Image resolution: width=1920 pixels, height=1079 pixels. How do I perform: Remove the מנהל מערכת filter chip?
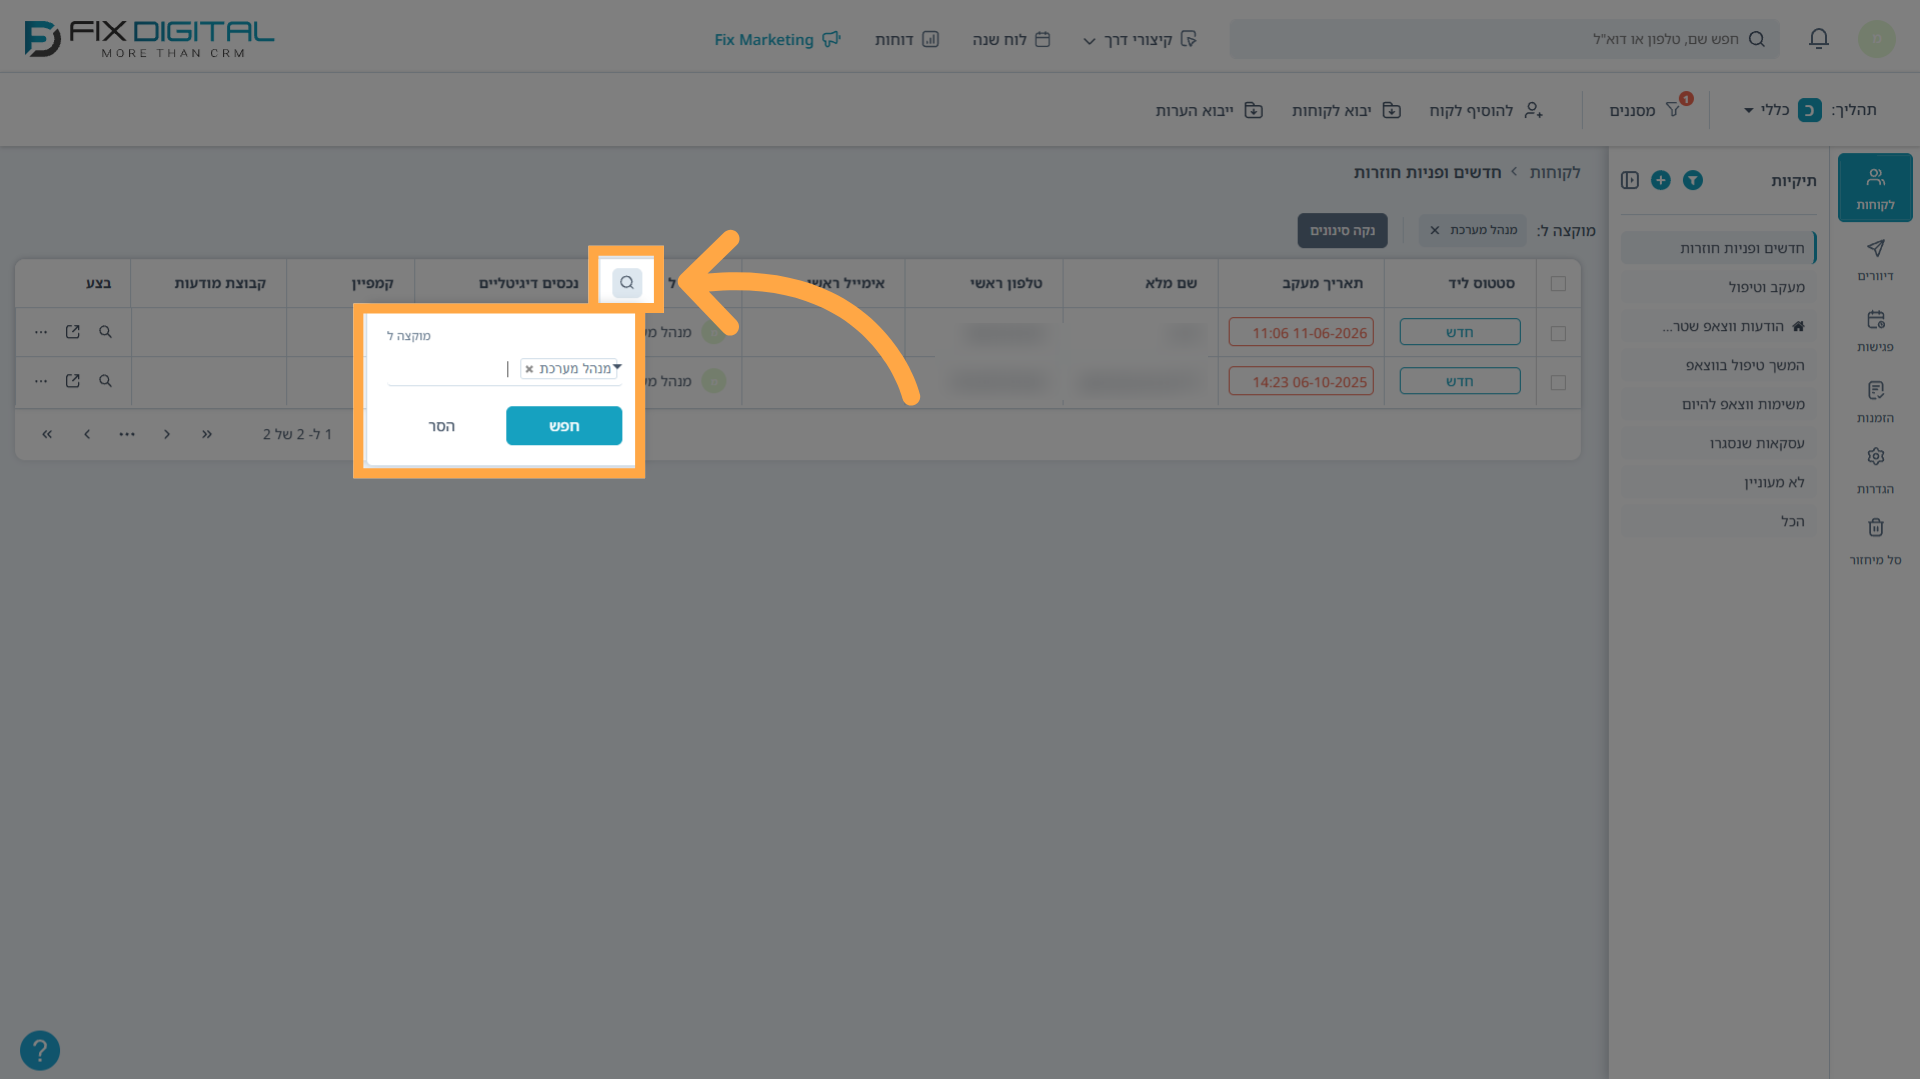(1435, 230)
